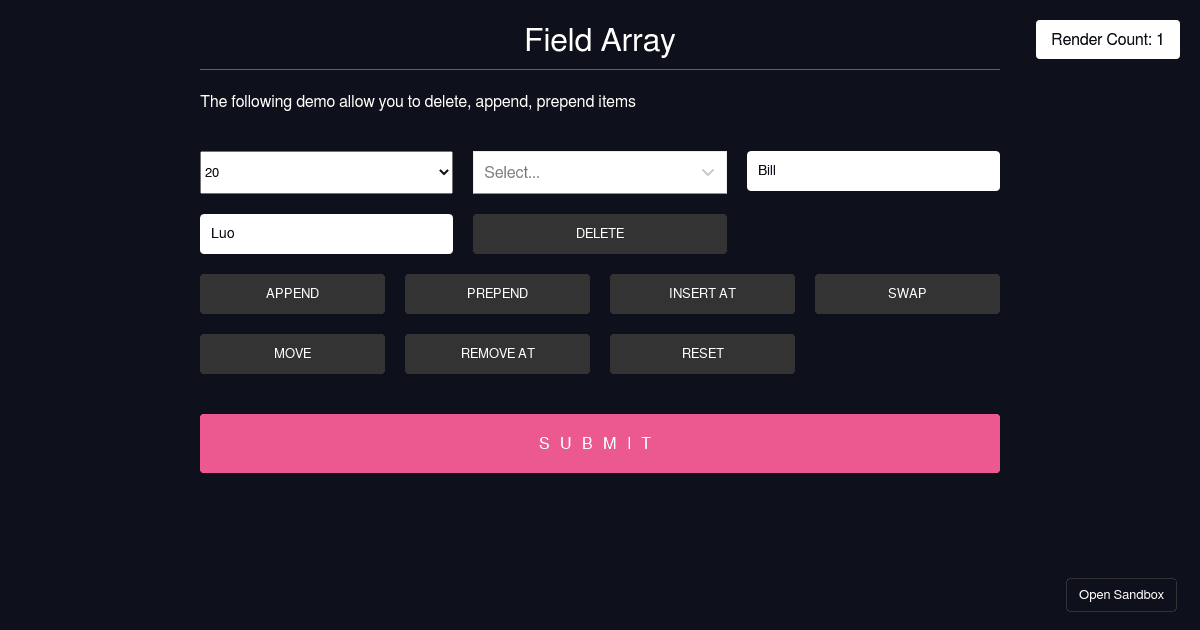This screenshot has width=1200, height=630.
Task: Click the Open Sandbox link
Action: click(x=1121, y=594)
